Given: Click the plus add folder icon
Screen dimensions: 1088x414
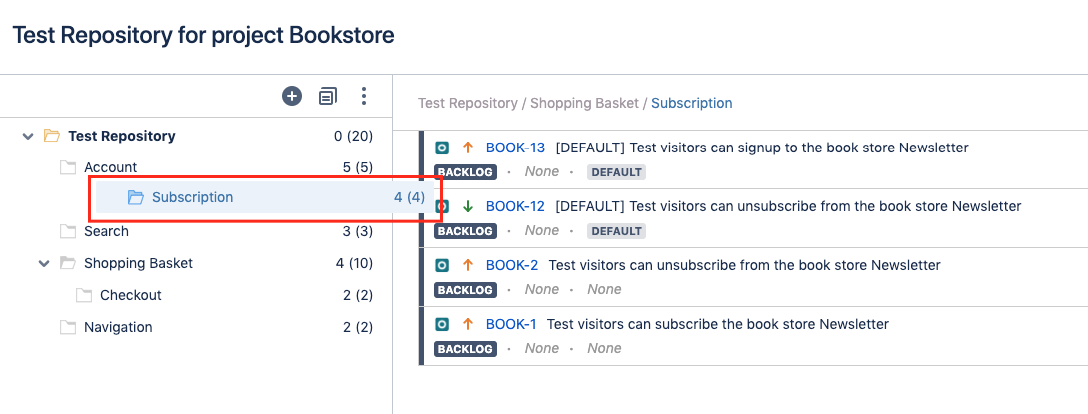Looking at the screenshot, I should point(292,96).
